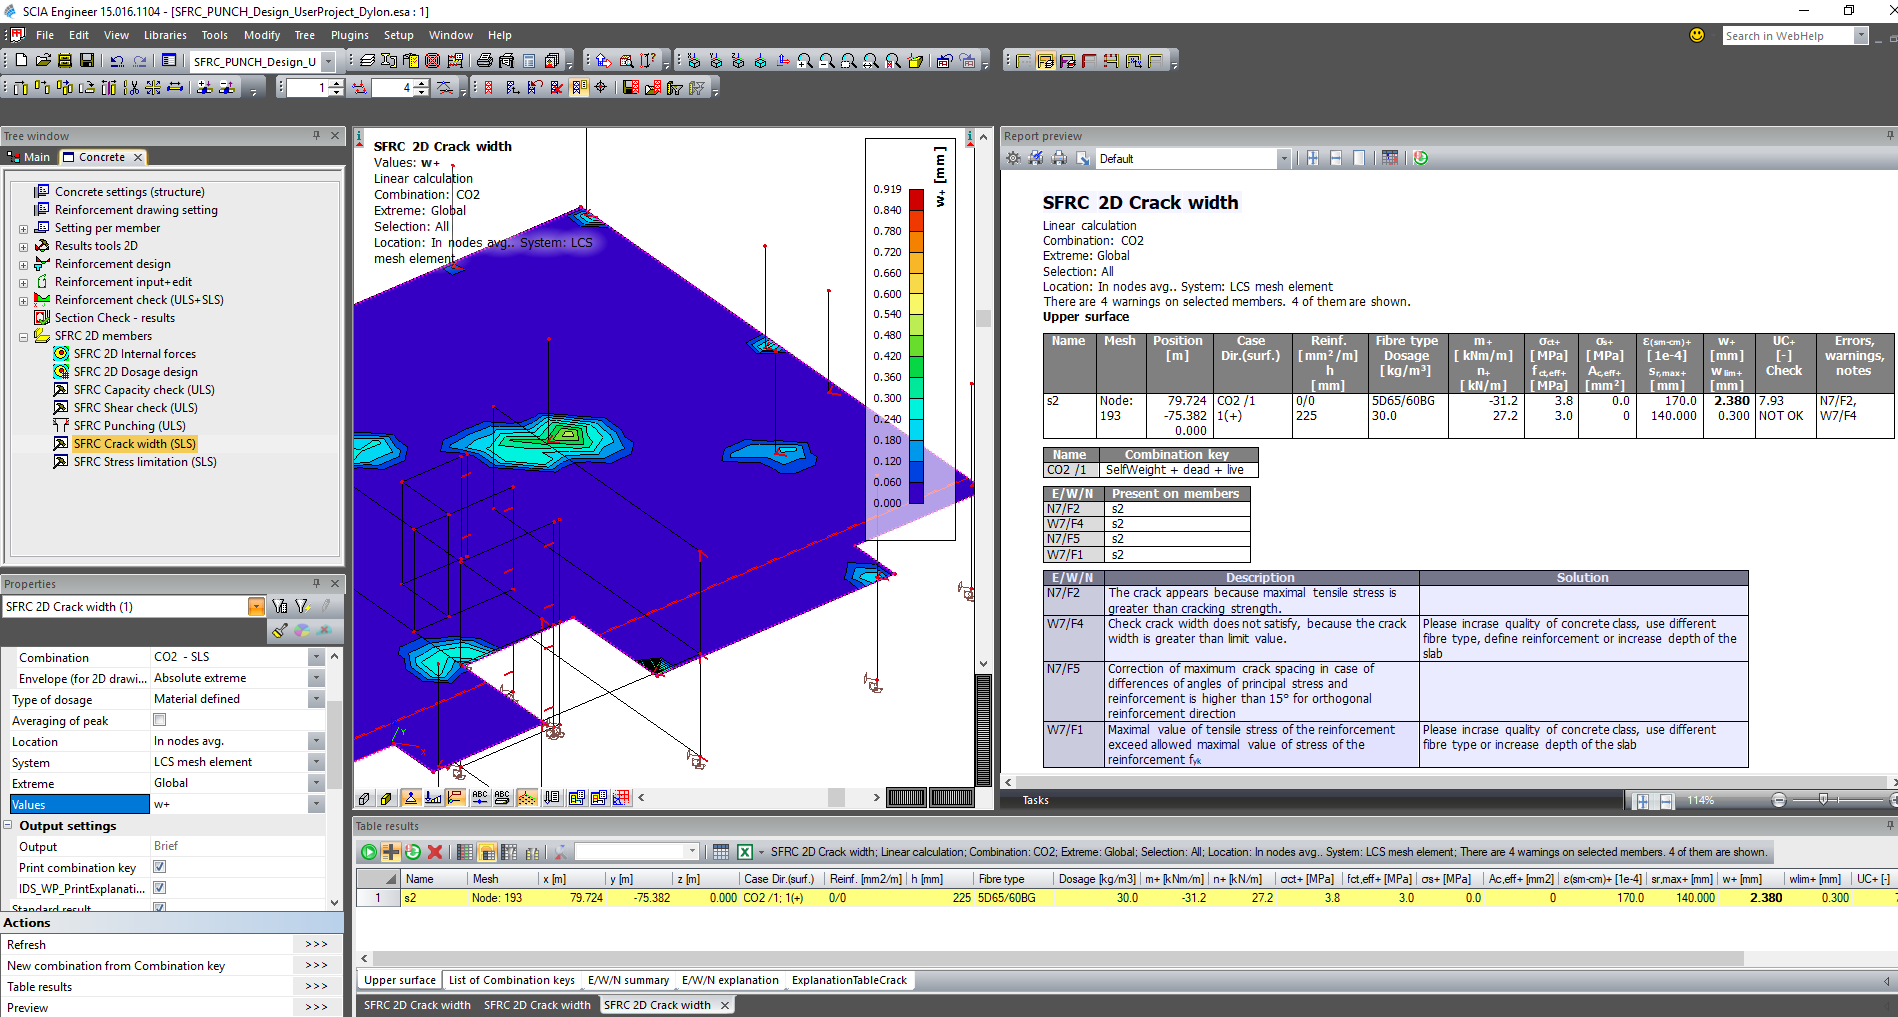Toggle the Averaging of peak checkbox

click(160, 720)
